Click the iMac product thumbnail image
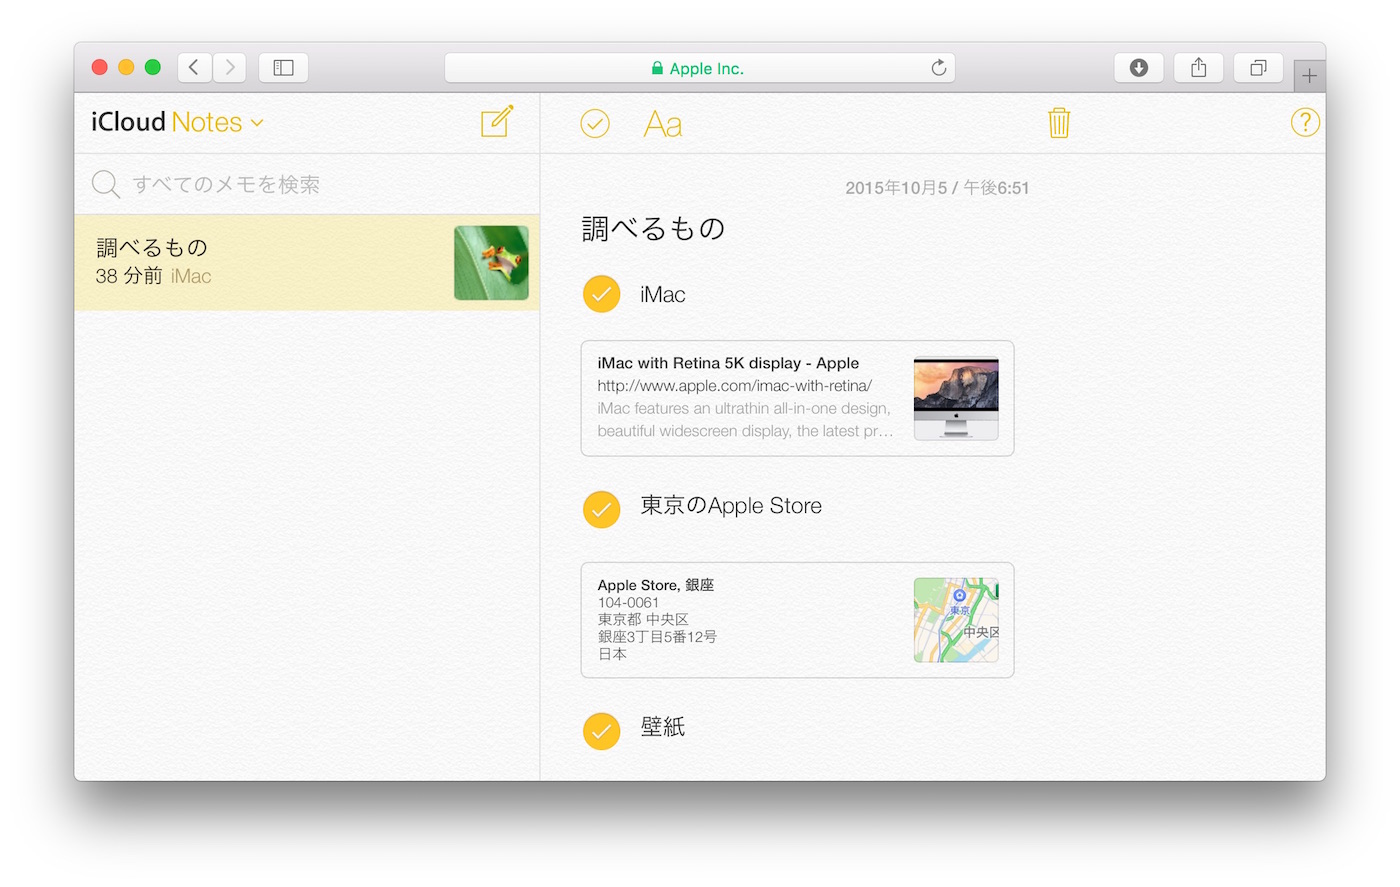The image size is (1400, 887). coord(956,398)
